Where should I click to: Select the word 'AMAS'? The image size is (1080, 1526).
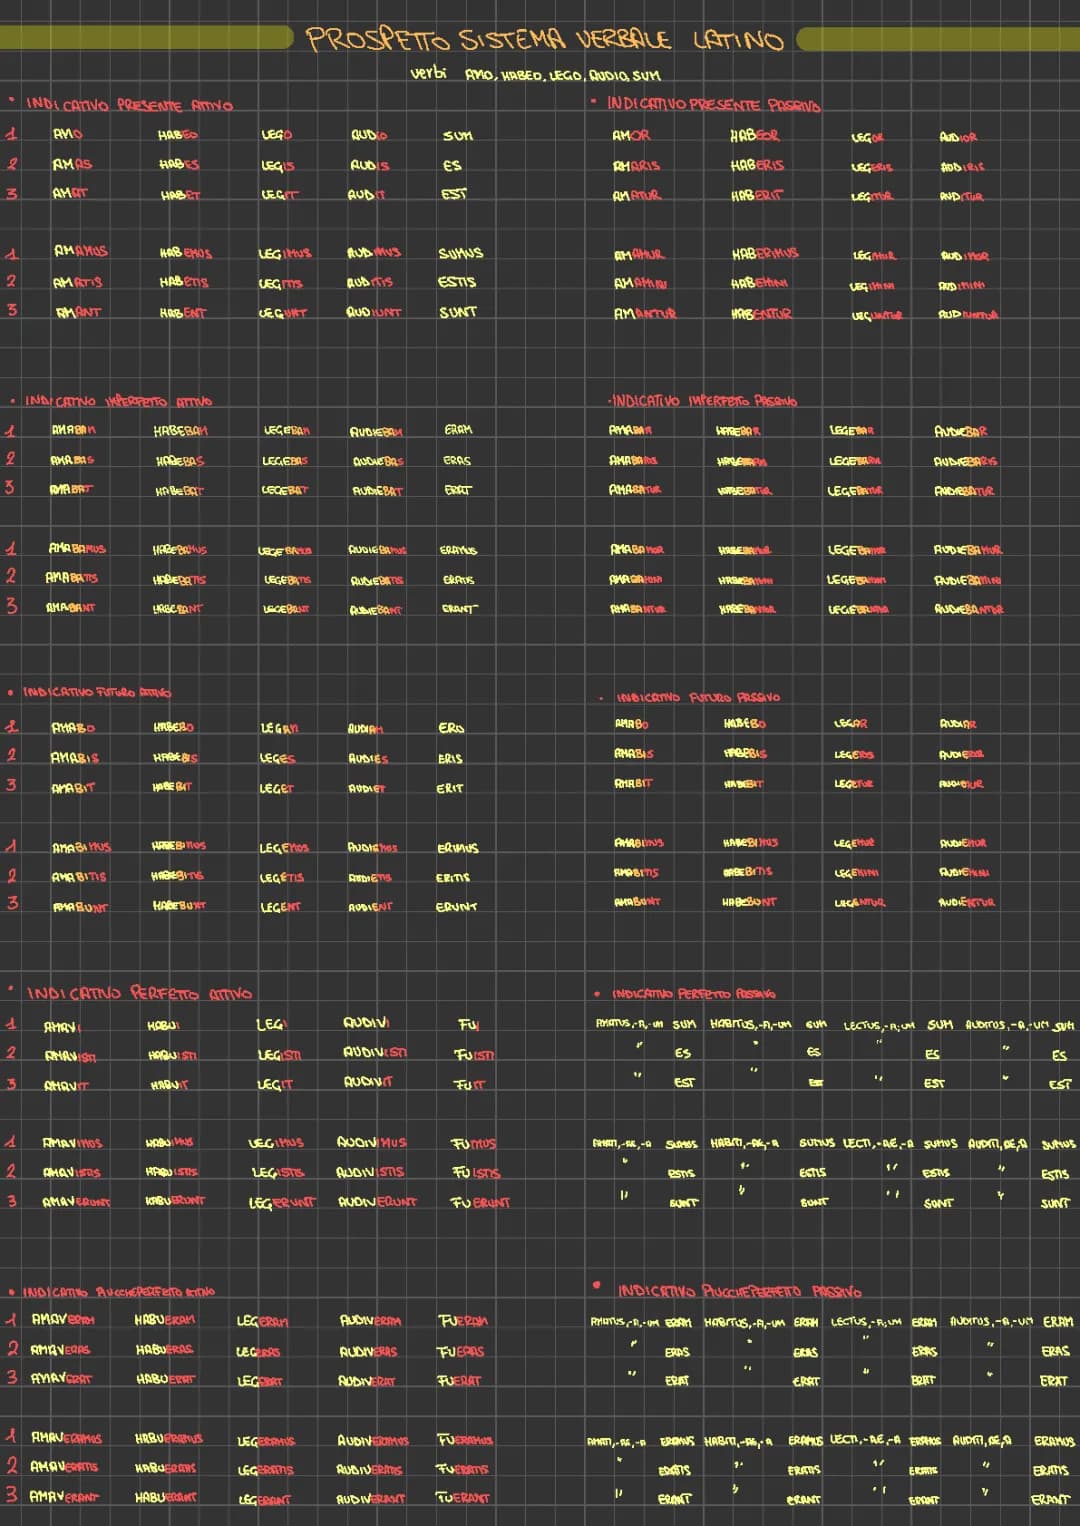point(72,164)
